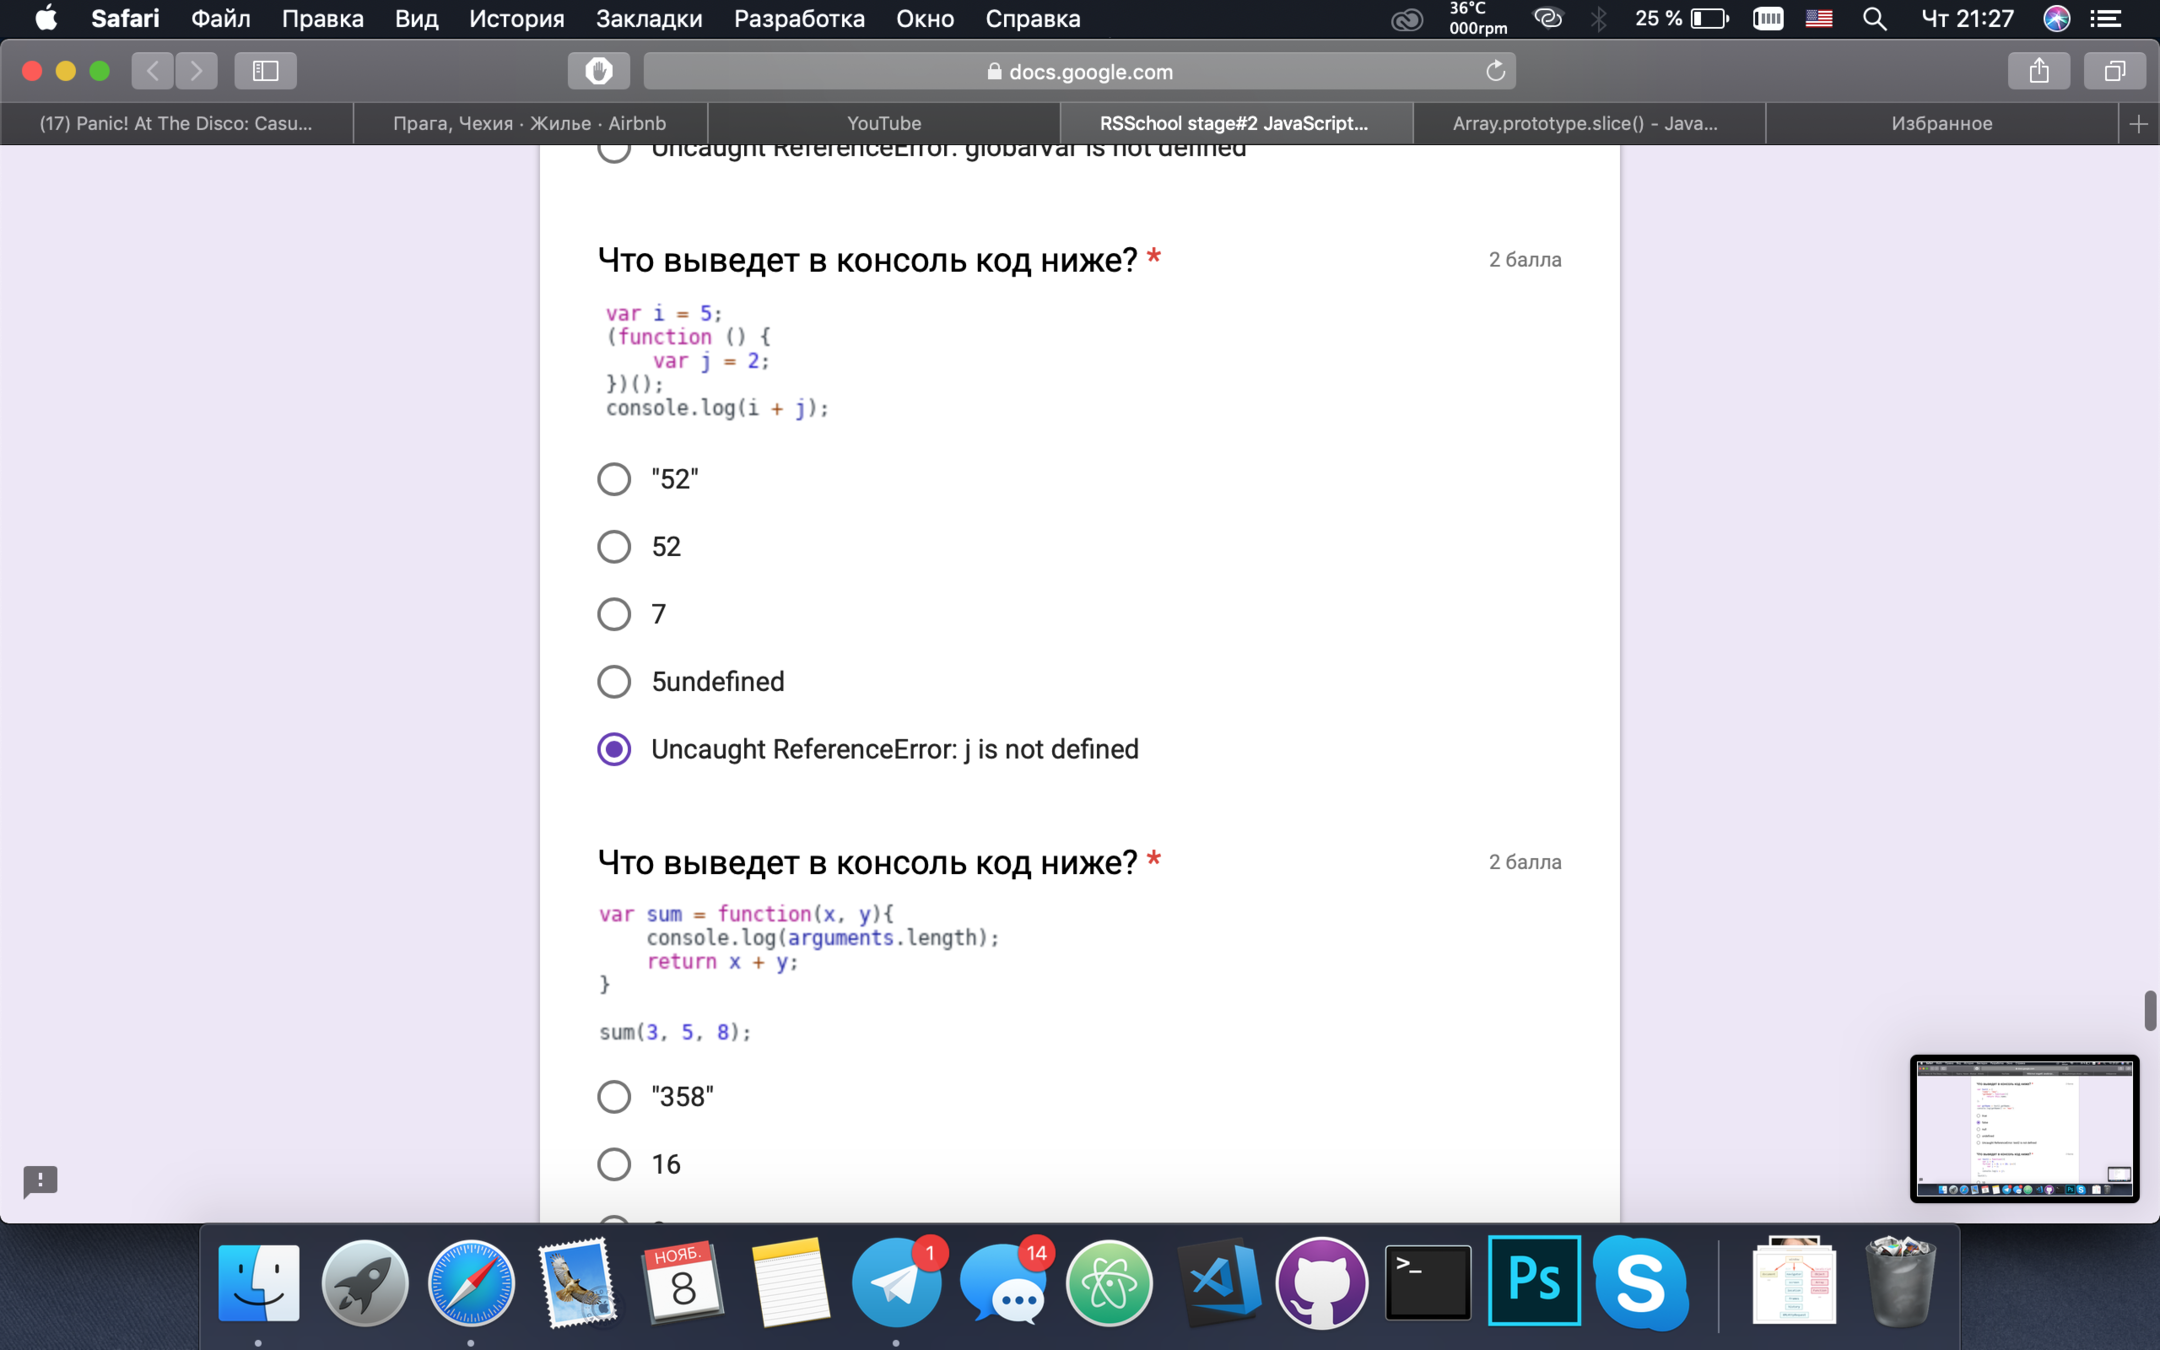Launch Visual Studio Code from dock

click(x=1216, y=1283)
